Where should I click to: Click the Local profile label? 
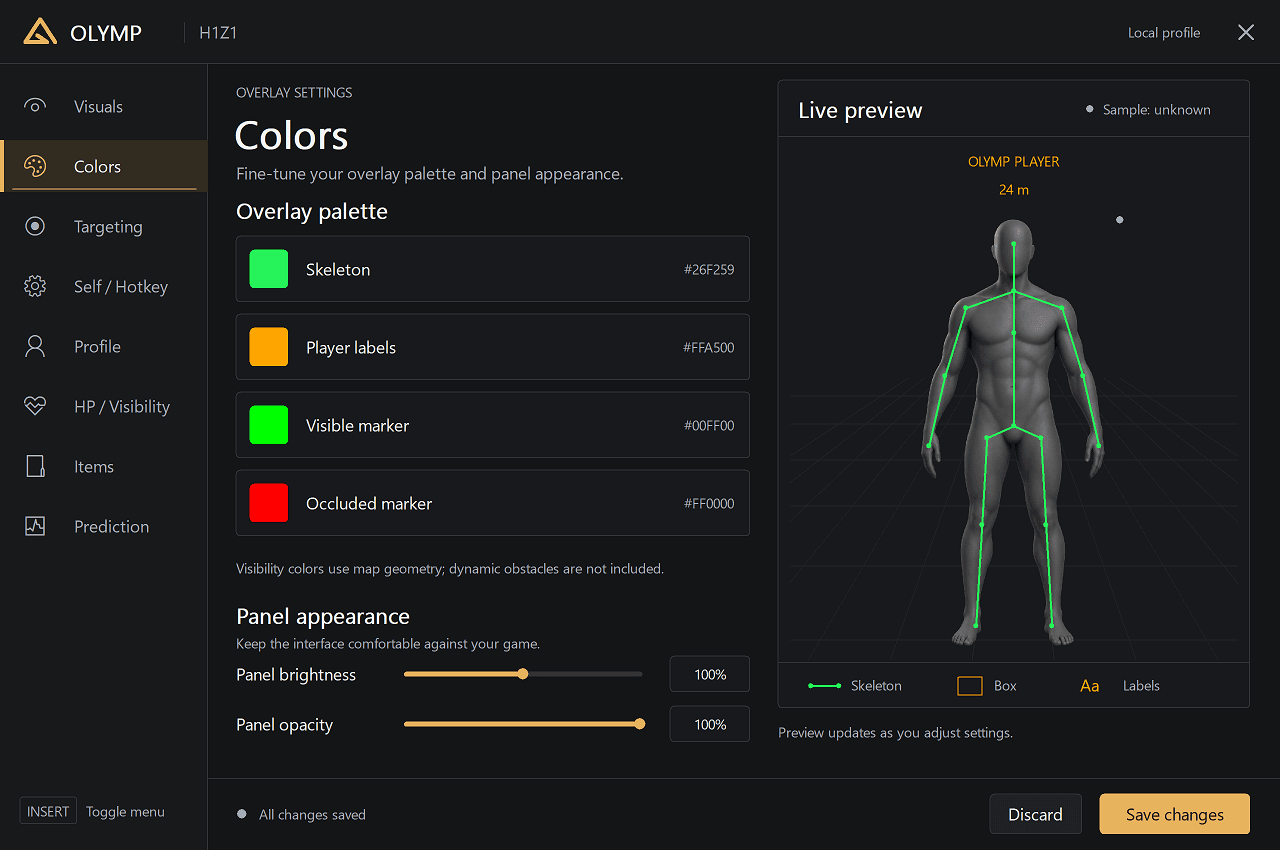pos(1164,32)
